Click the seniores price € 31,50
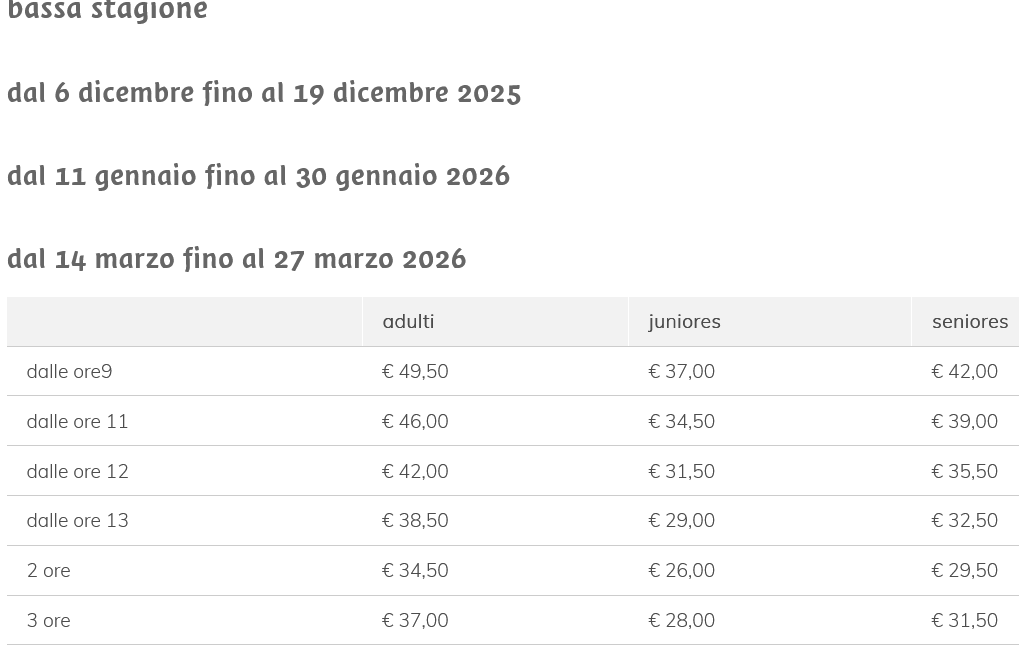1019x647 pixels. [964, 620]
